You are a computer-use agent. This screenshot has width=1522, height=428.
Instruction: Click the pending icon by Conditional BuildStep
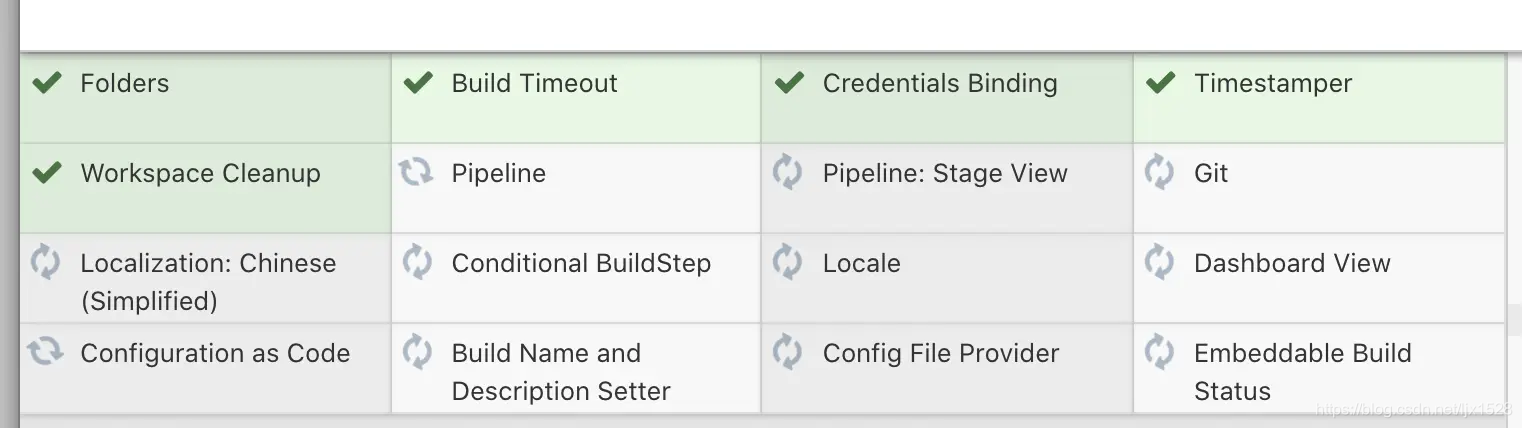(416, 263)
